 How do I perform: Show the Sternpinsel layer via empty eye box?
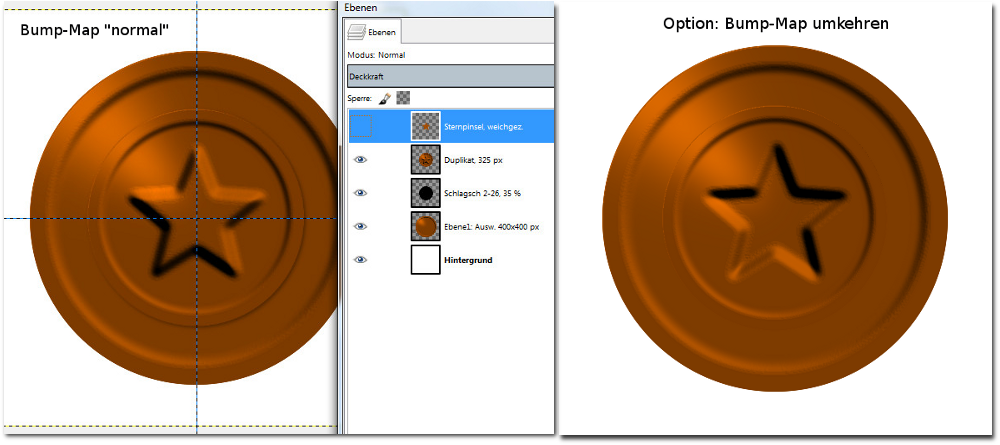360,126
